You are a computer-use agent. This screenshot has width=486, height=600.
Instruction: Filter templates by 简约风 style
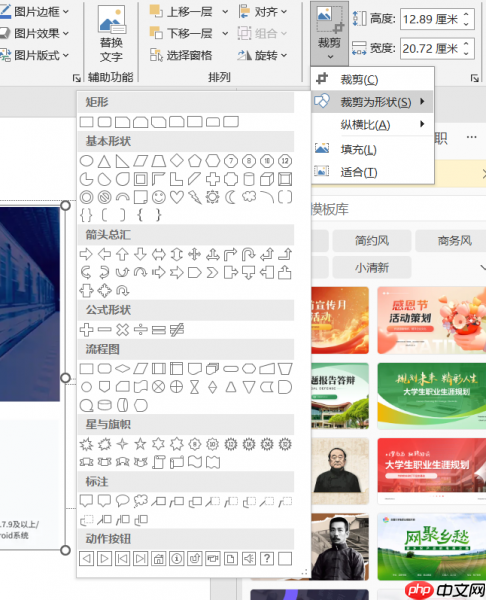tap(372, 241)
